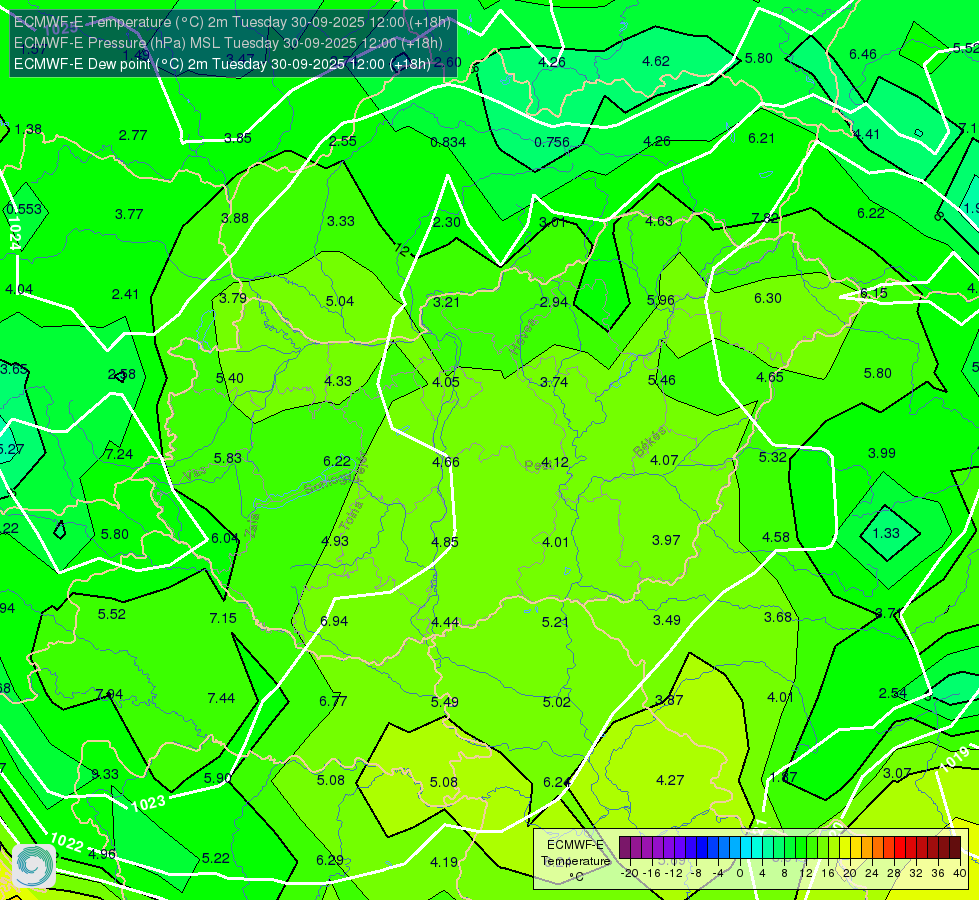Click the 4.62 dew point value
Image resolution: width=979 pixels, height=900 pixels.
tap(656, 61)
